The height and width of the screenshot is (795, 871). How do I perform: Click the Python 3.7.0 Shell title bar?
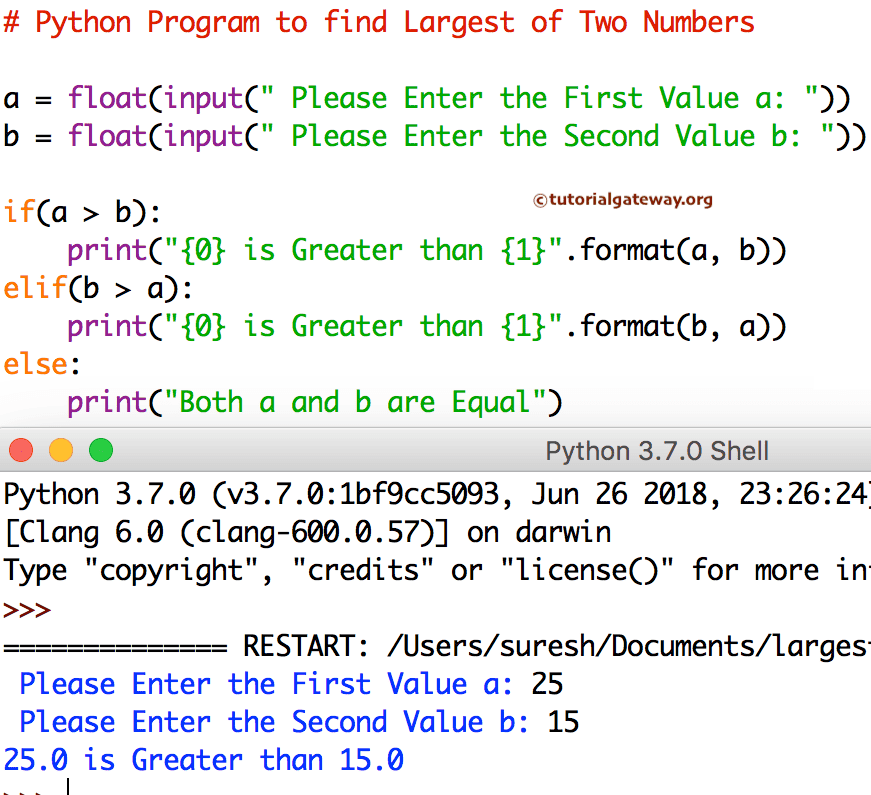pyautogui.click(x=656, y=450)
